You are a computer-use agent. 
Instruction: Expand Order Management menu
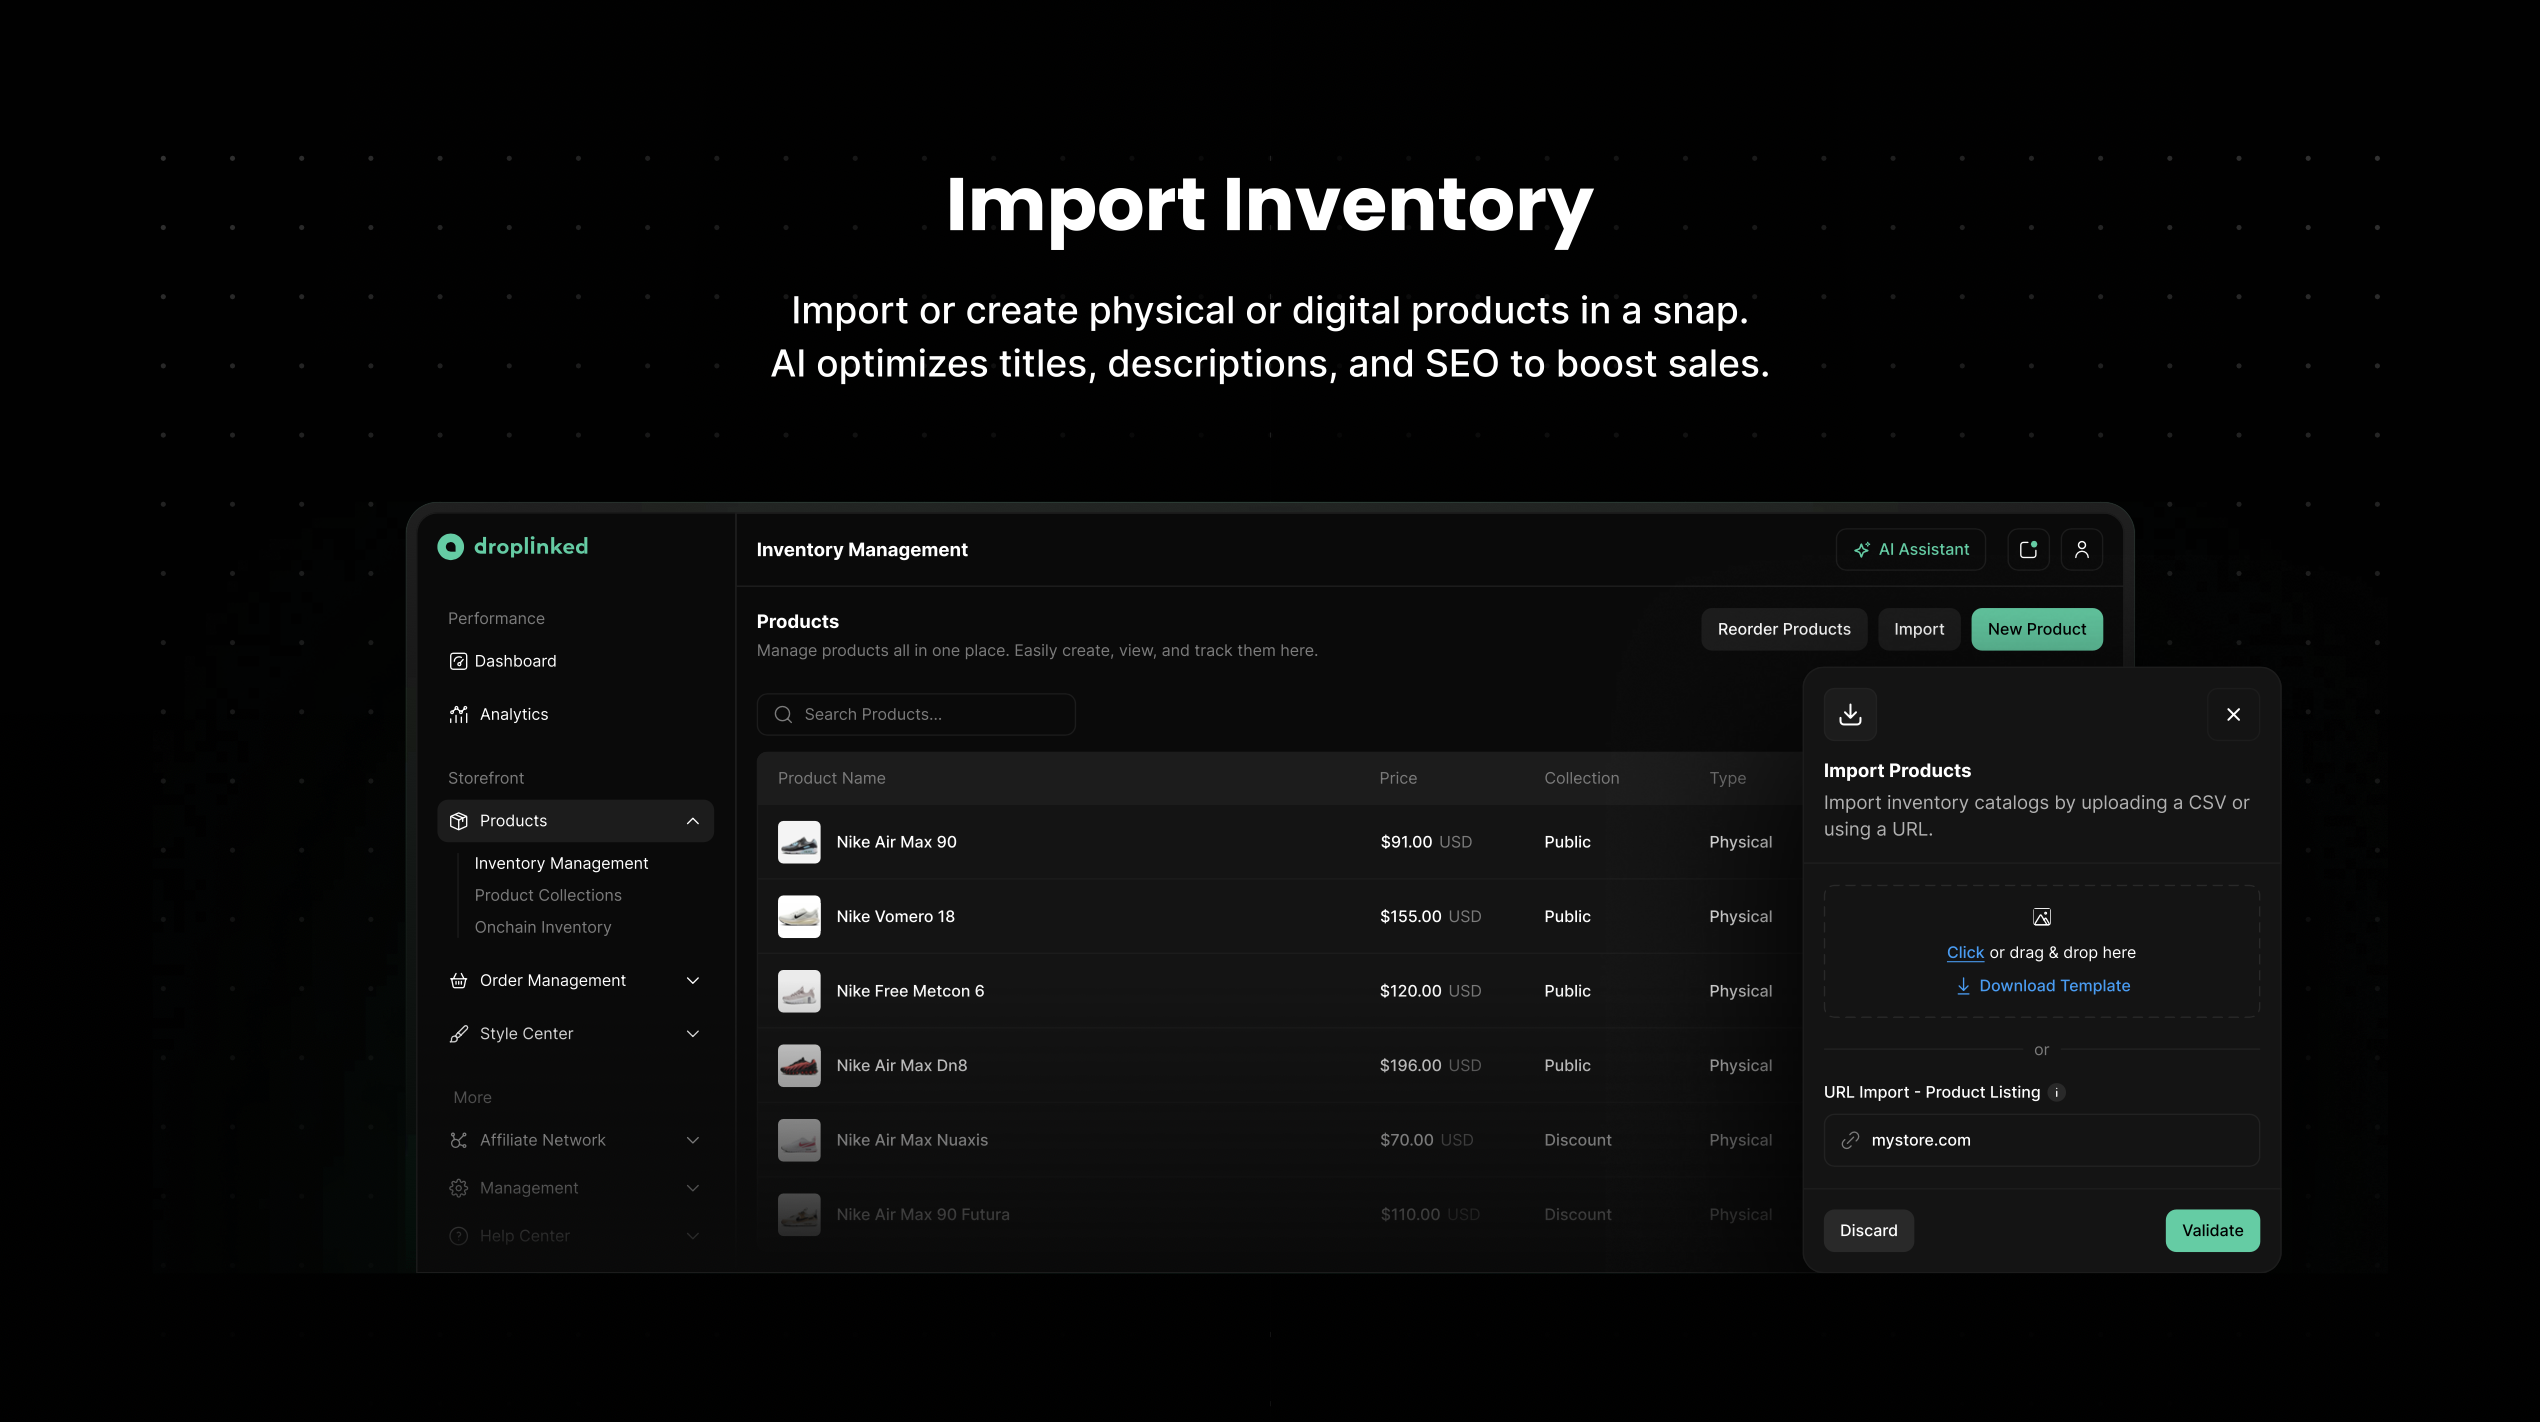(x=693, y=980)
